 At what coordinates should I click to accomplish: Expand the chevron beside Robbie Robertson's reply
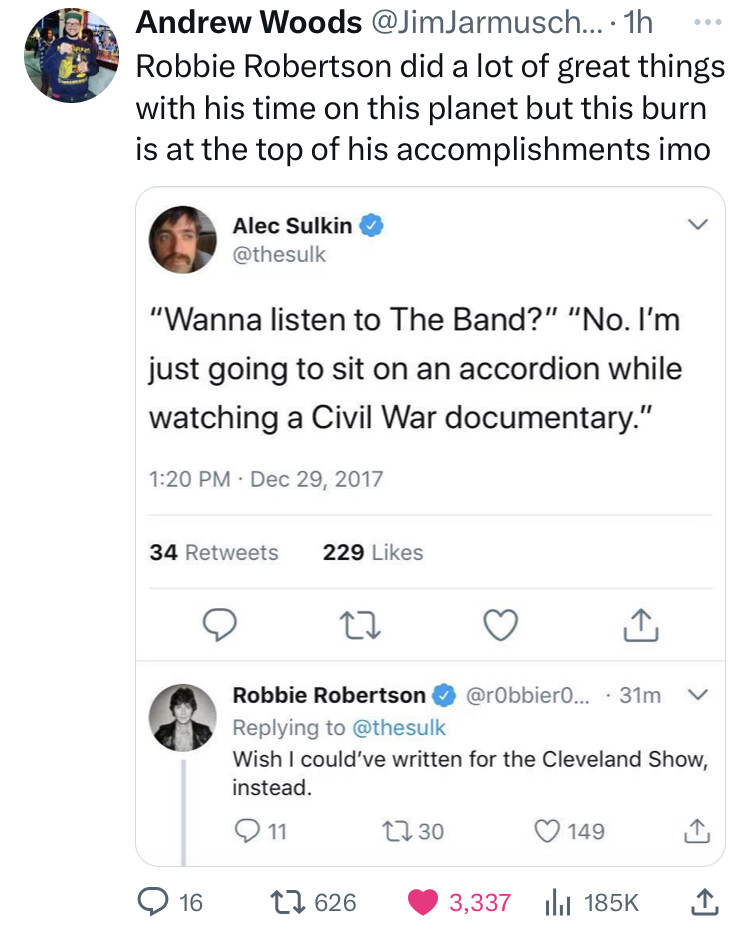pyautogui.click(x=698, y=695)
